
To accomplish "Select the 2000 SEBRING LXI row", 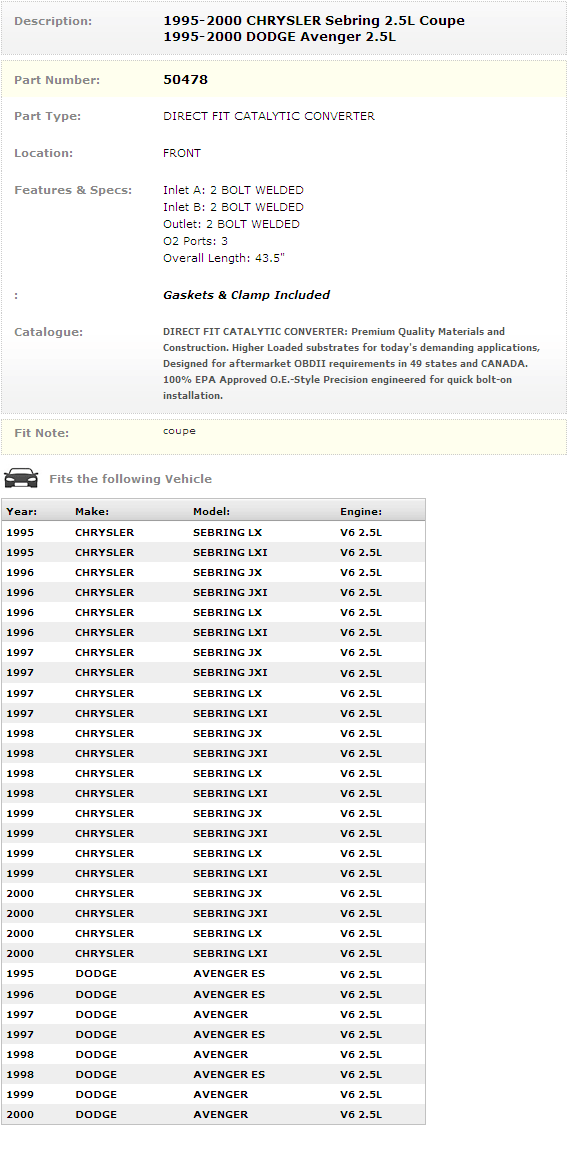I will point(213,953).
